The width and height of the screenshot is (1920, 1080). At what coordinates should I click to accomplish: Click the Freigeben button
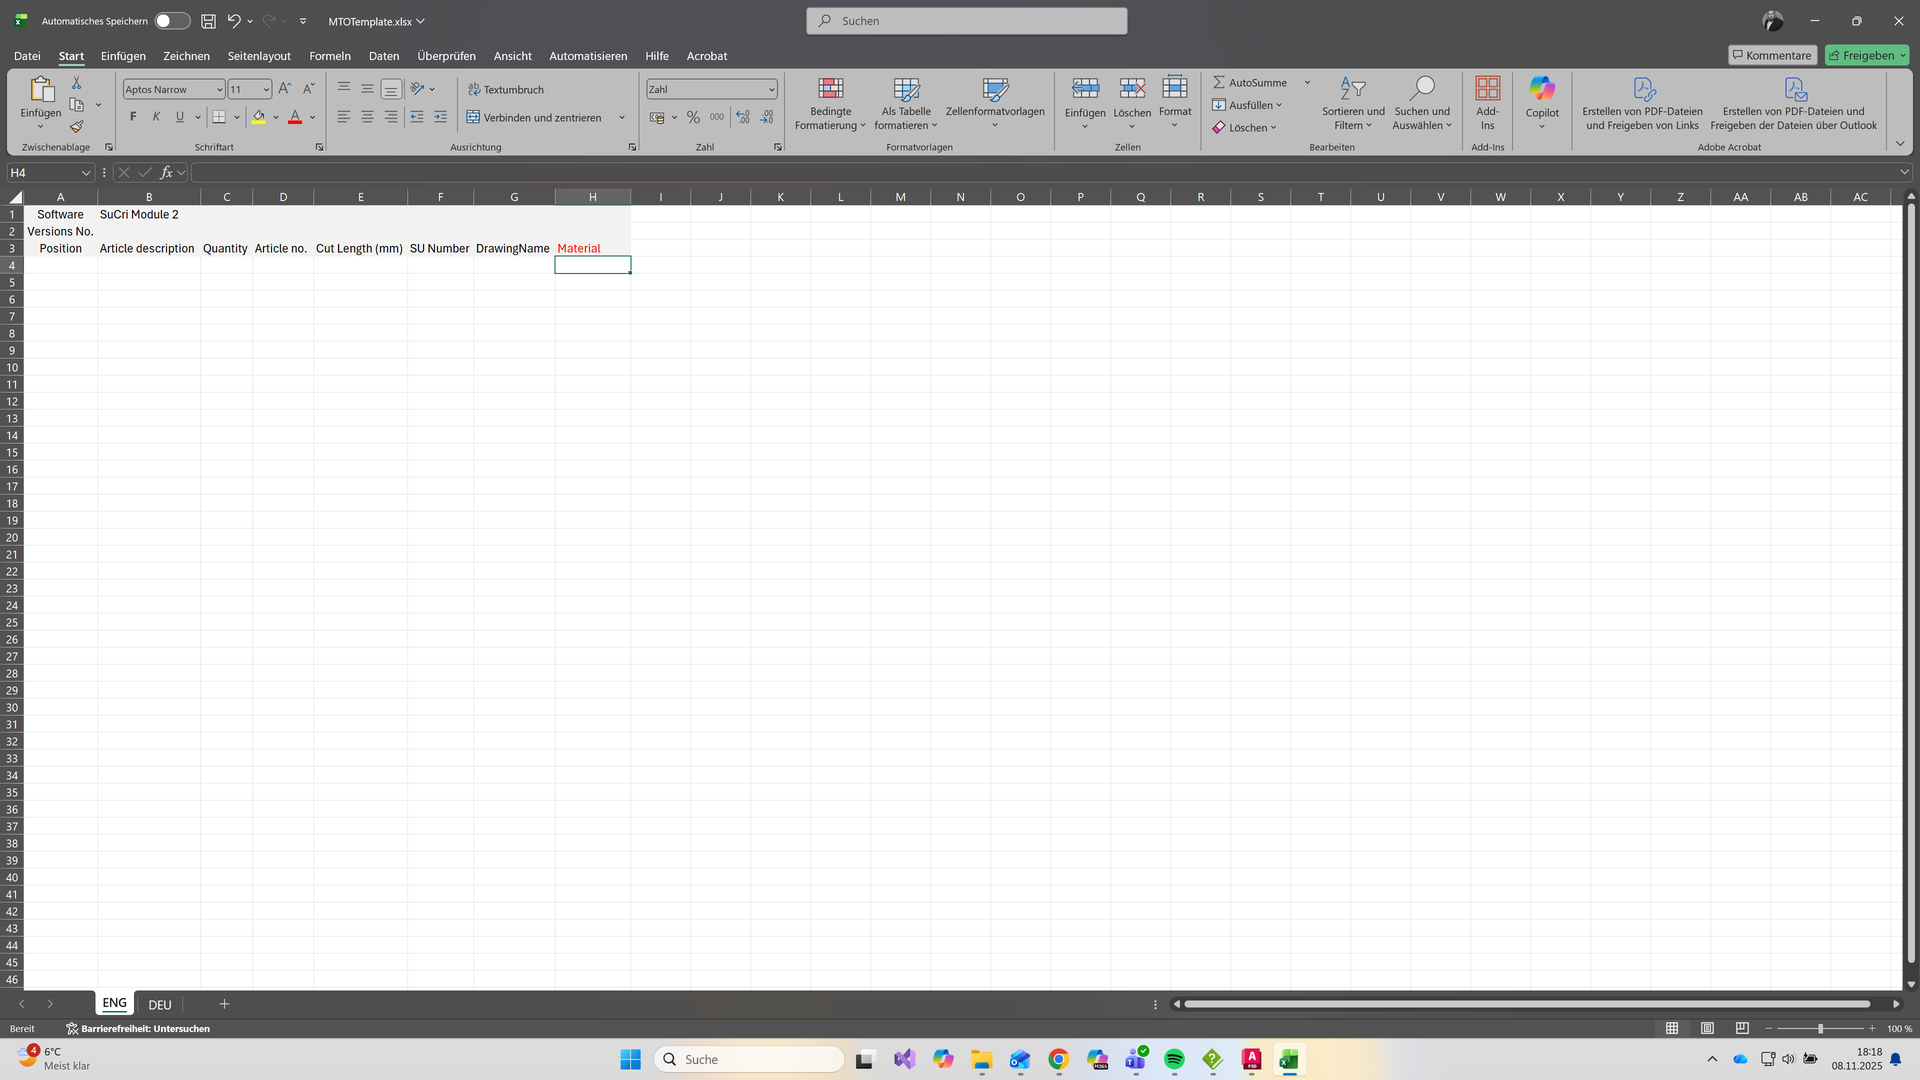[x=1867, y=55]
